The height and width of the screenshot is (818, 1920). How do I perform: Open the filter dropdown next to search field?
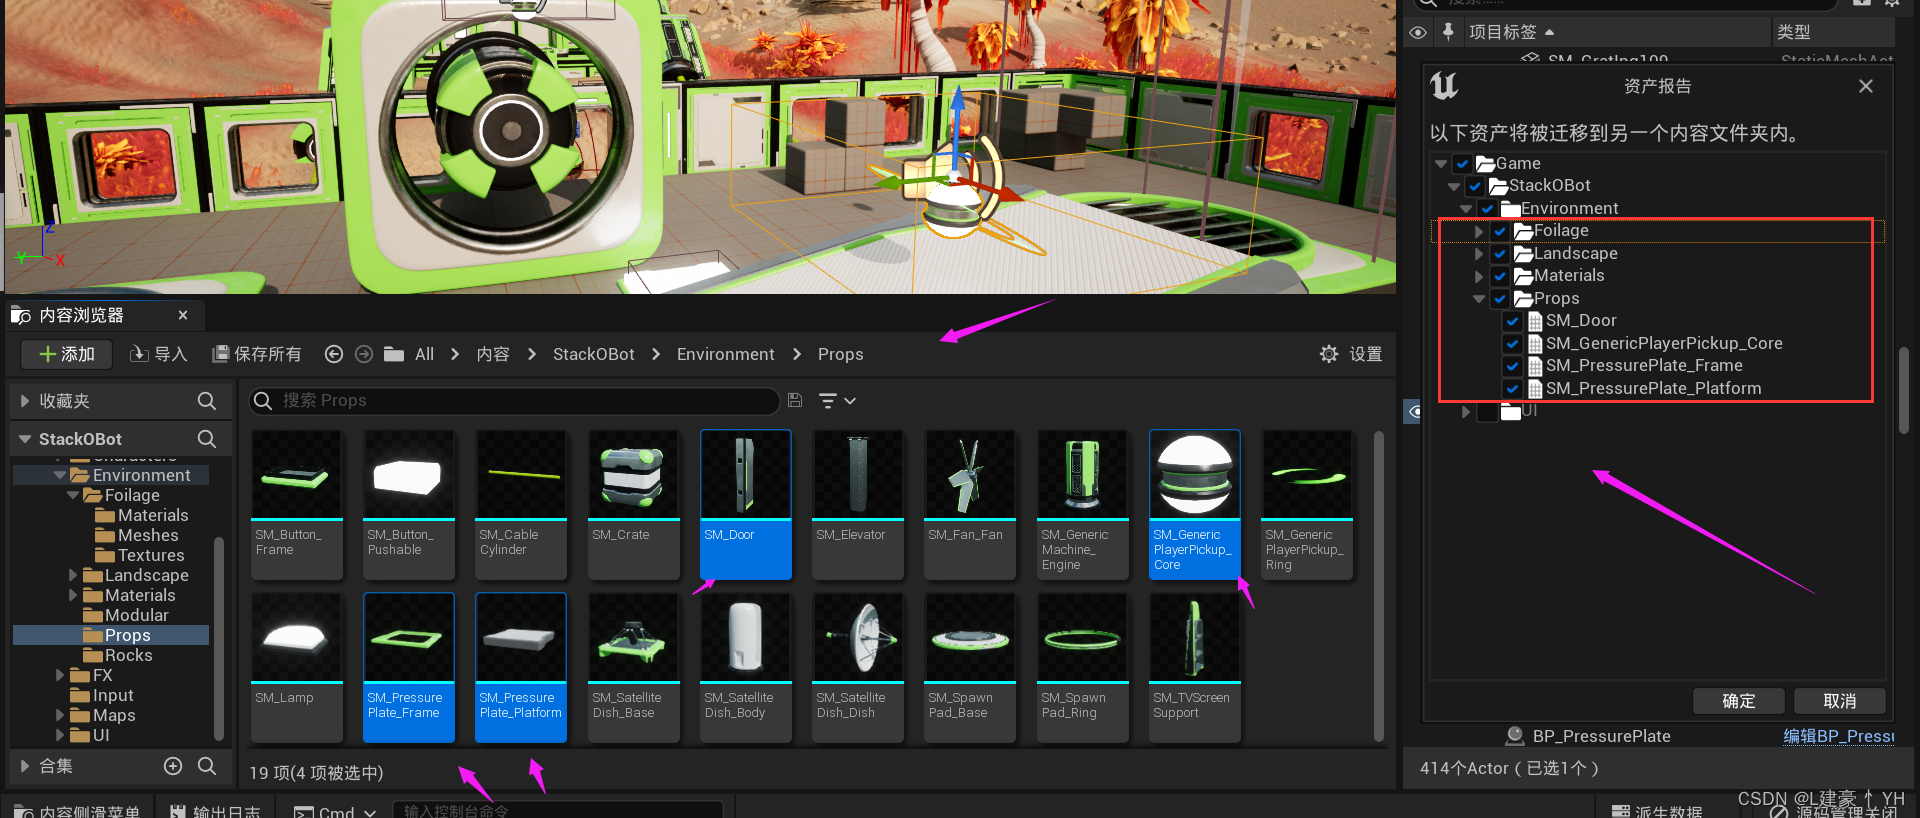(x=837, y=401)
